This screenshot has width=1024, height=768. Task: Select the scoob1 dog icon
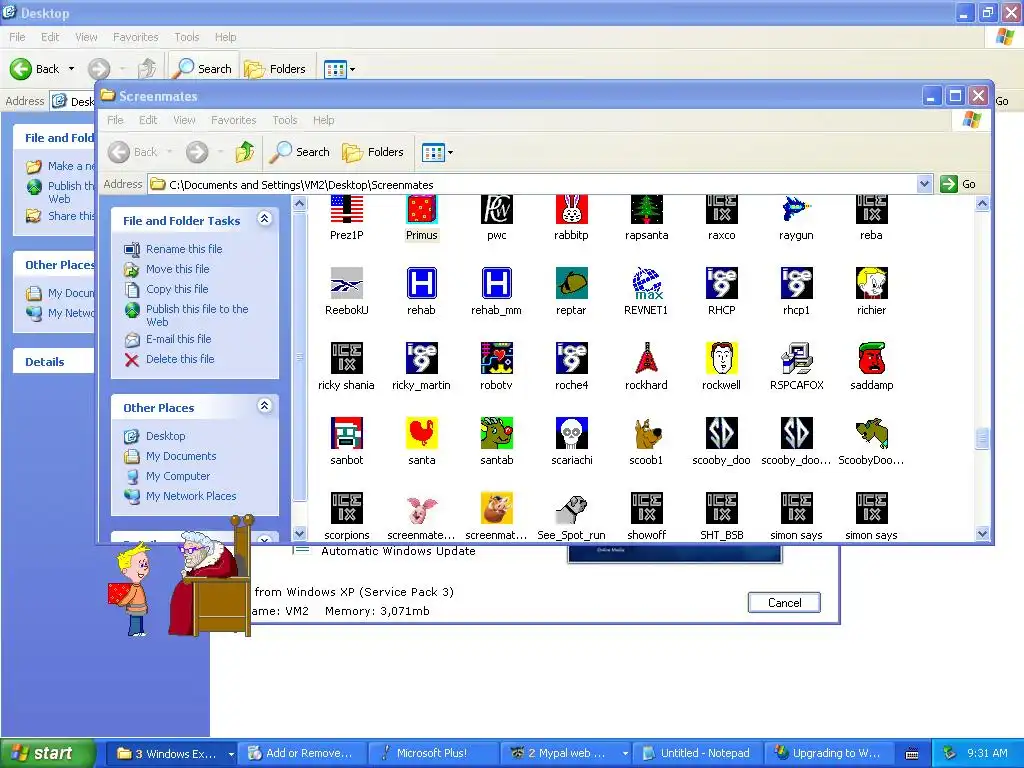click(647, 434)
